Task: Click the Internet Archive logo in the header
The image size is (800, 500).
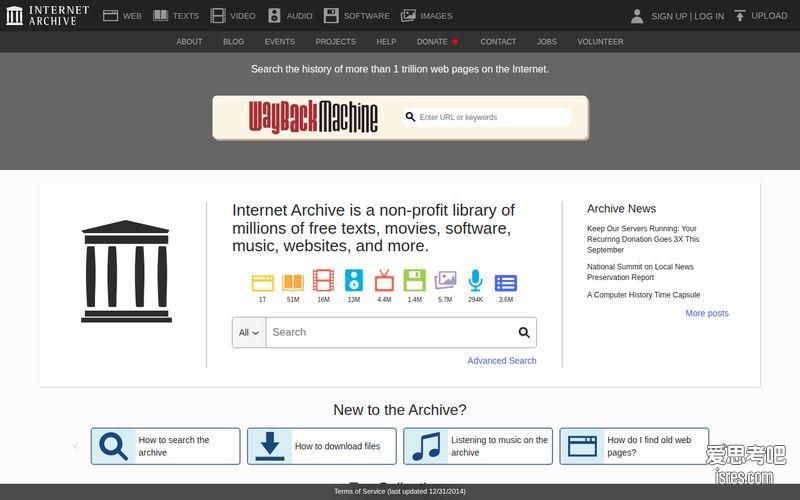Action: point(47,15)
